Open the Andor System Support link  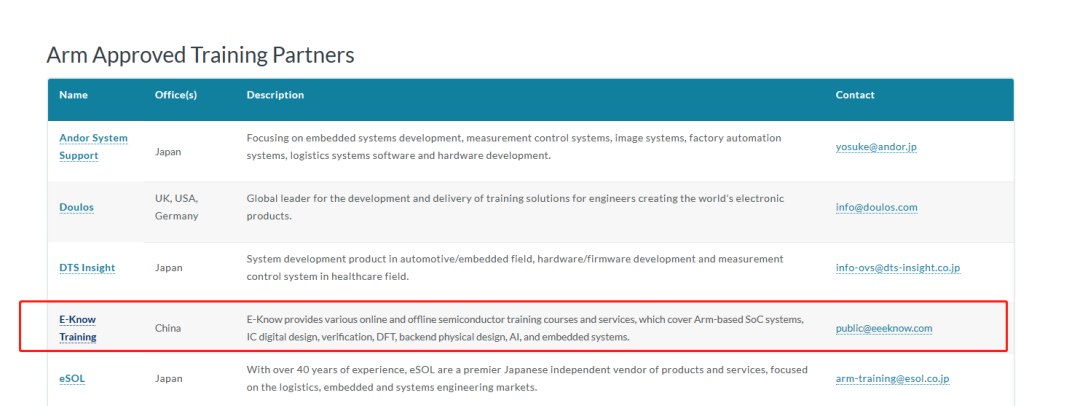(93, 147)
